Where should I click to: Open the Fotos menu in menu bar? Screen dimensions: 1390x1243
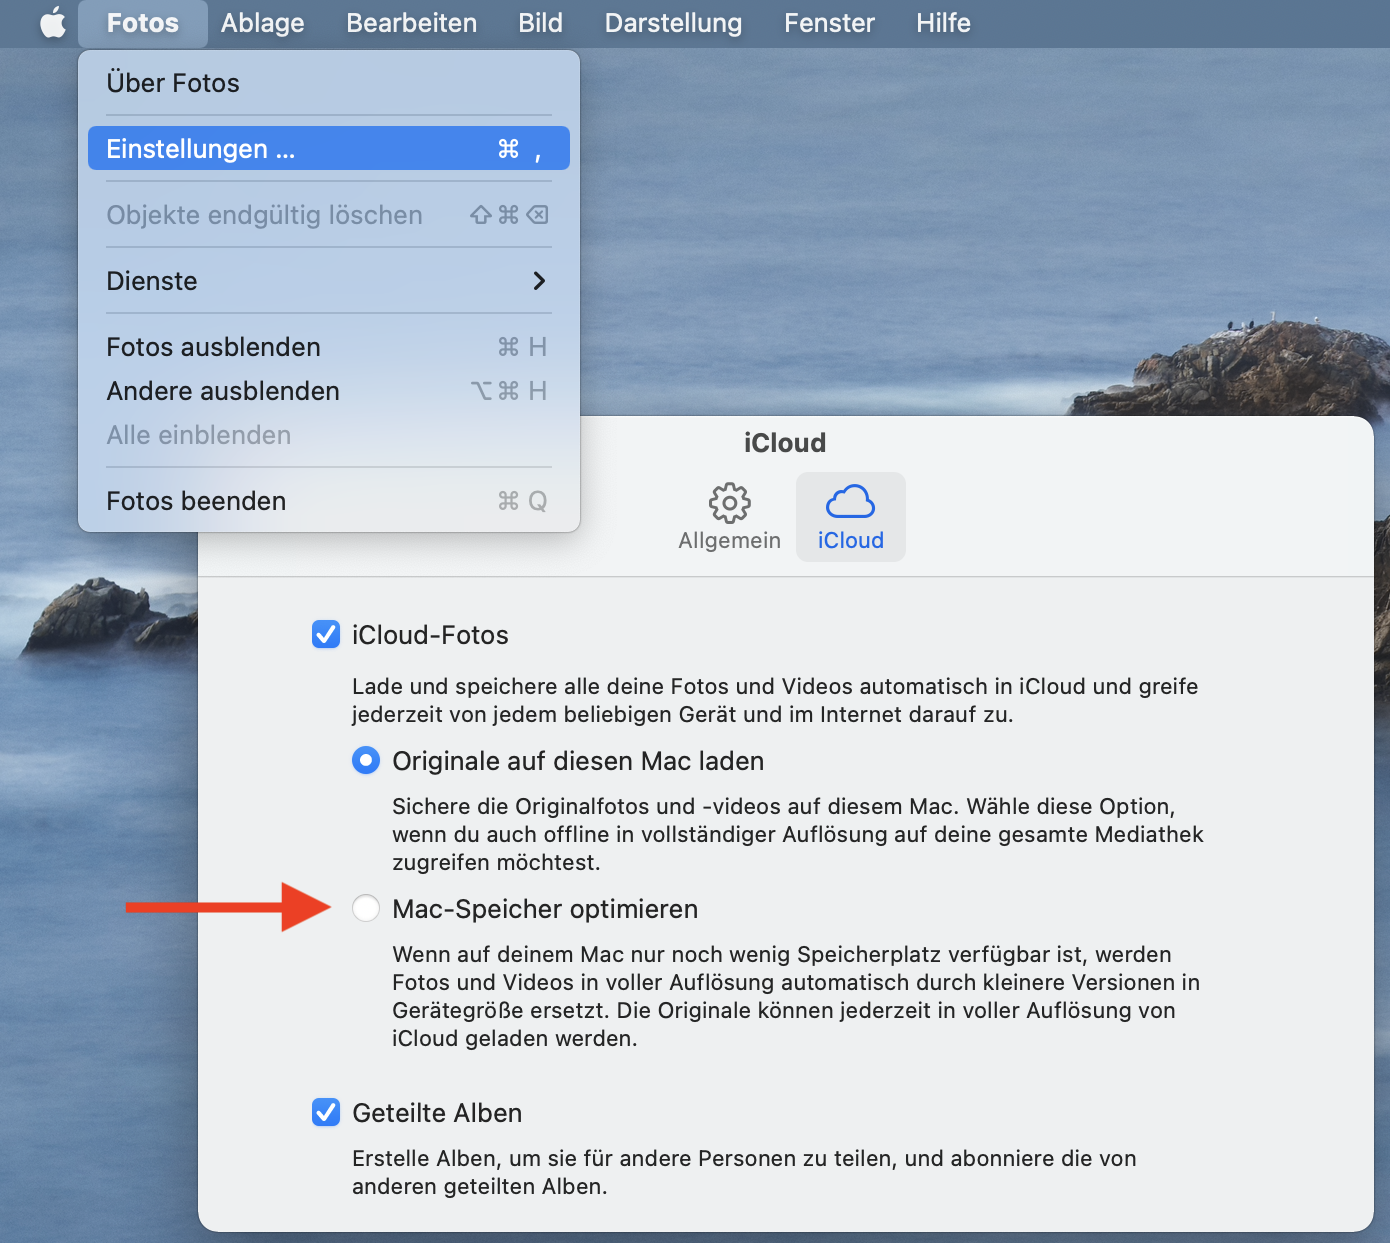143,23
